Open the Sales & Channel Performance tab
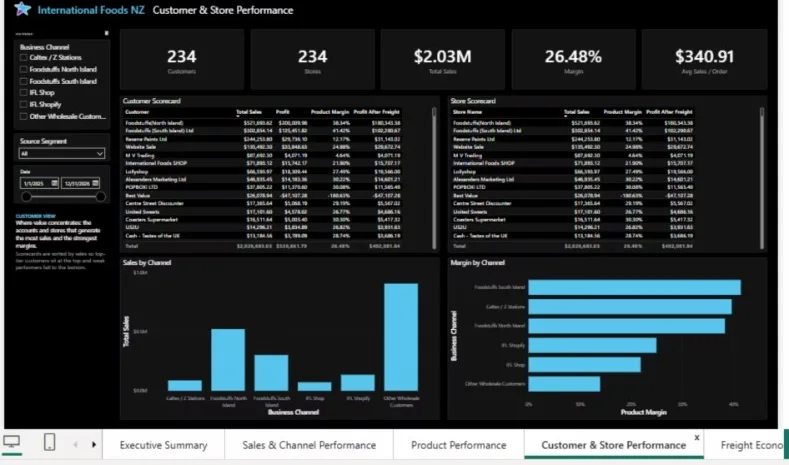789x465 pixels. [x=309, y=445]
